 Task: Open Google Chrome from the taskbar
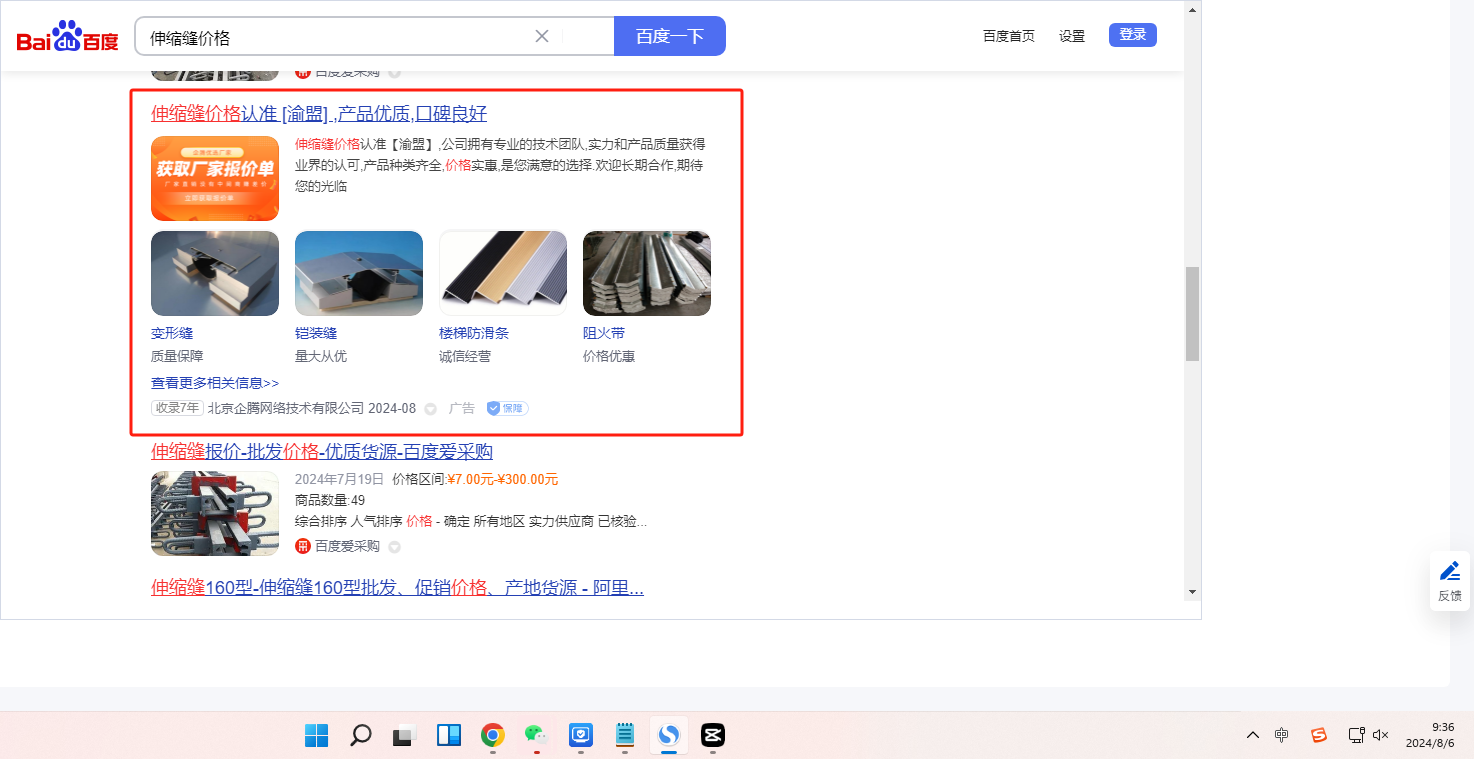pyautogui.click(x=492, y=736)
